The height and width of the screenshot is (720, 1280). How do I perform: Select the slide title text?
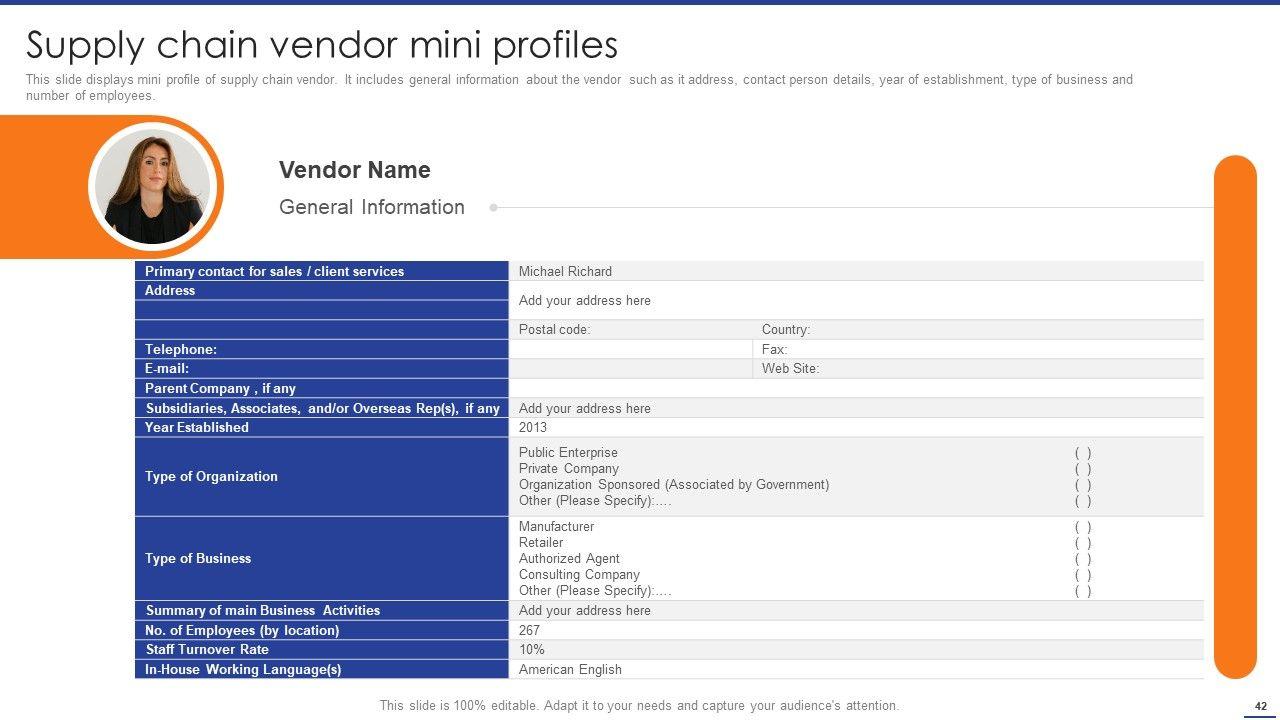[x=321, y=46]
